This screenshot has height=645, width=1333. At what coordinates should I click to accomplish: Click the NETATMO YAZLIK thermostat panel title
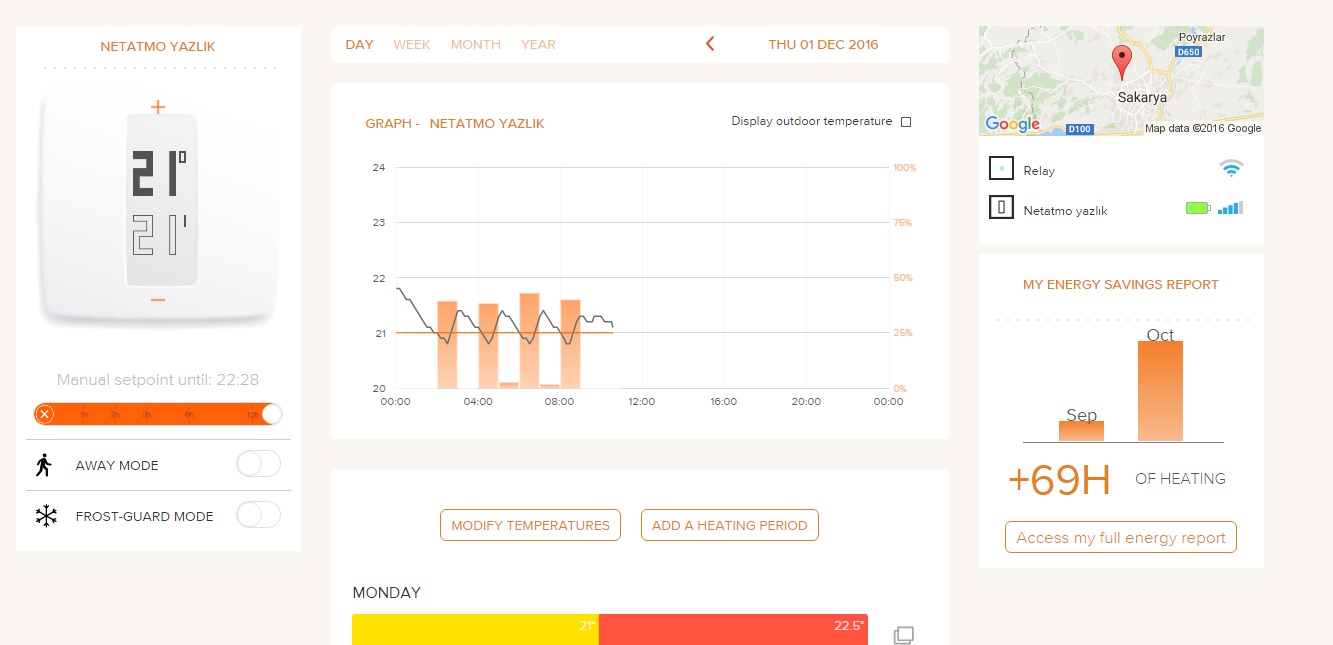pyautogui.click(x=158, y=47)
